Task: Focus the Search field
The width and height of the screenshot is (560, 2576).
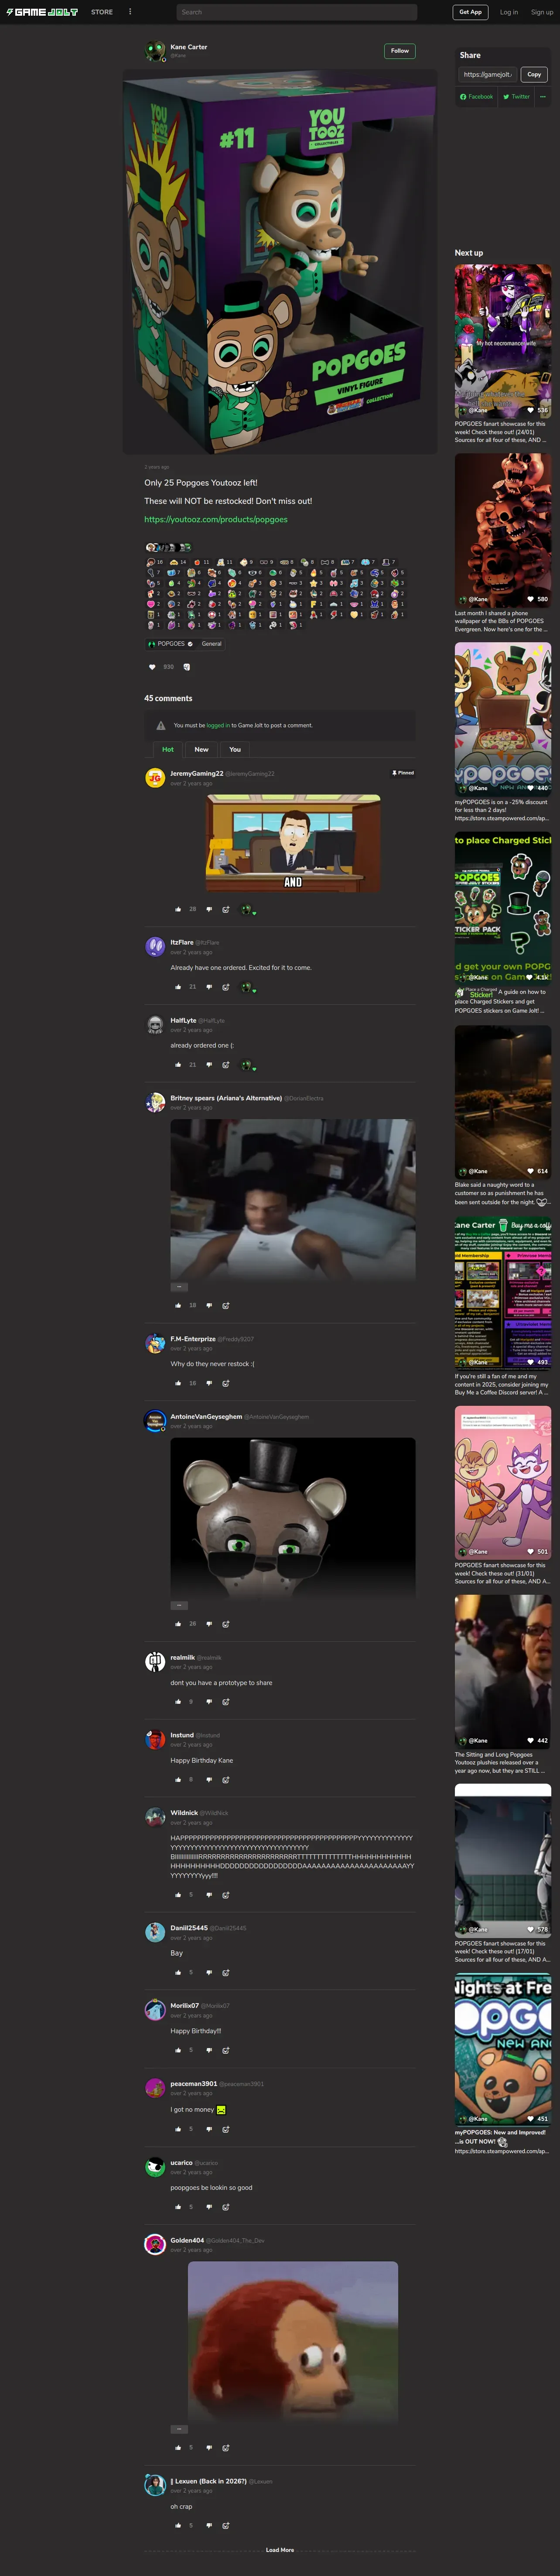Action: (296, 12)
